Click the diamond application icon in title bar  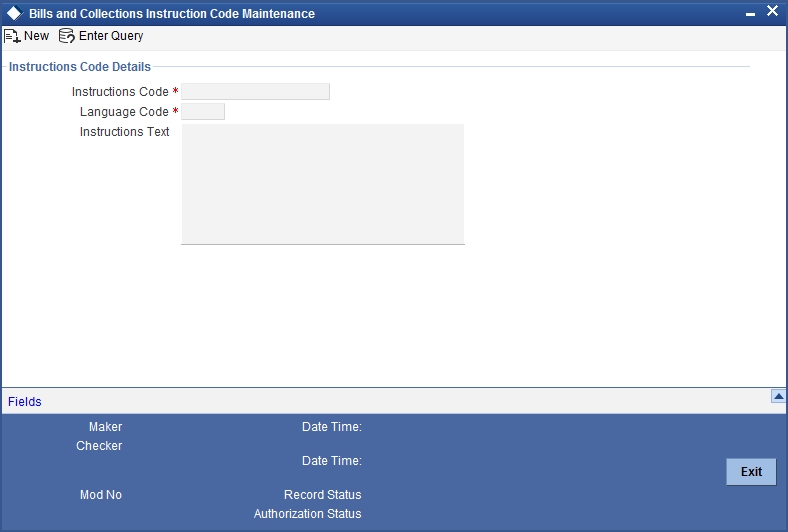click(15, 14)
